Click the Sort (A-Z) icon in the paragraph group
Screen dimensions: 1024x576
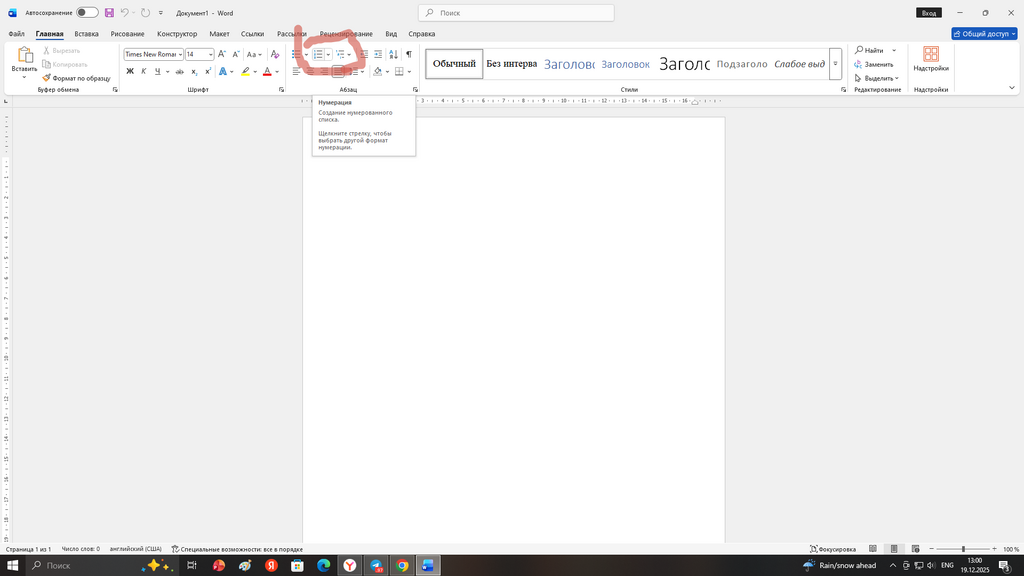(x=393, y=54)
